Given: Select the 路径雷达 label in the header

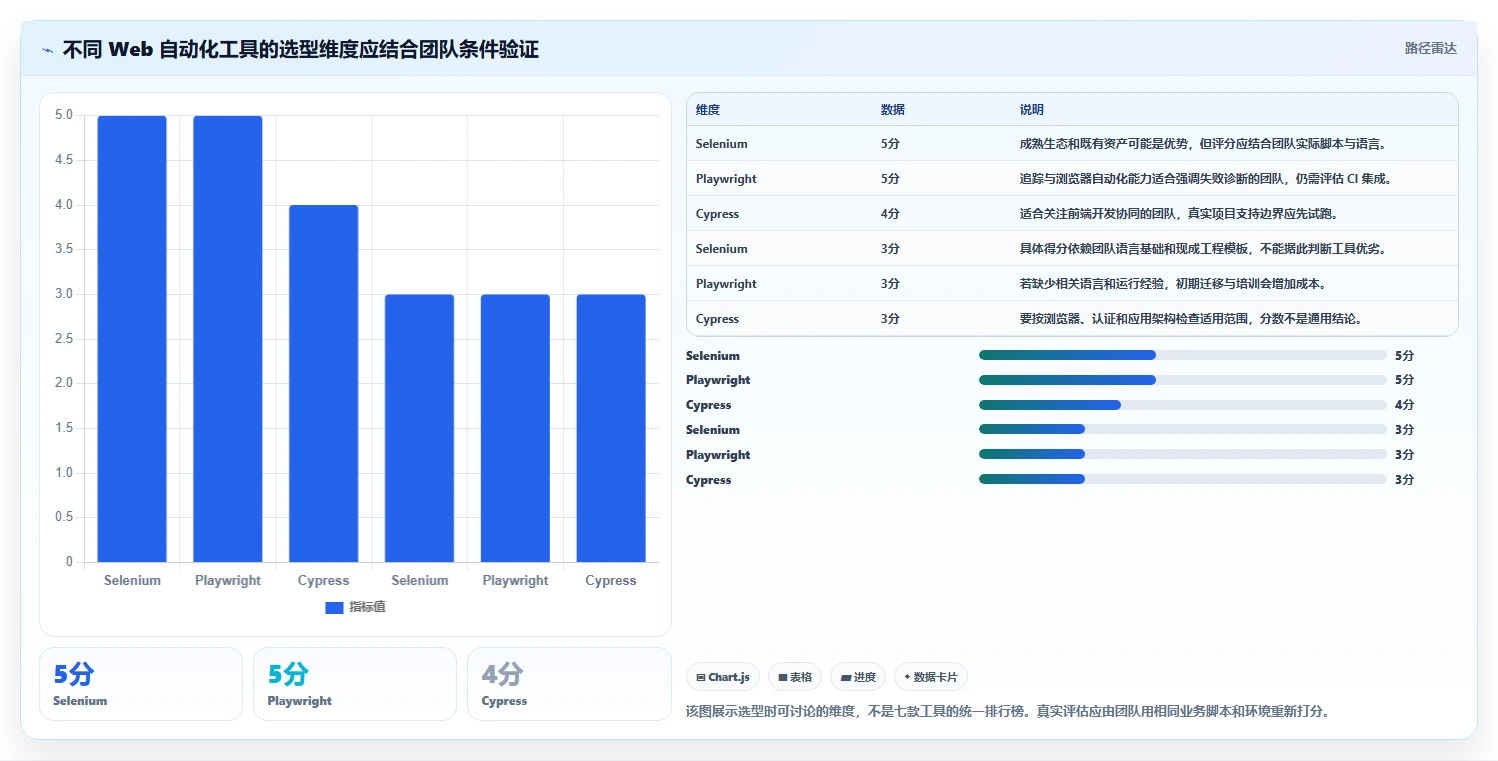Looking at the screenshot, I should 1431,48.
